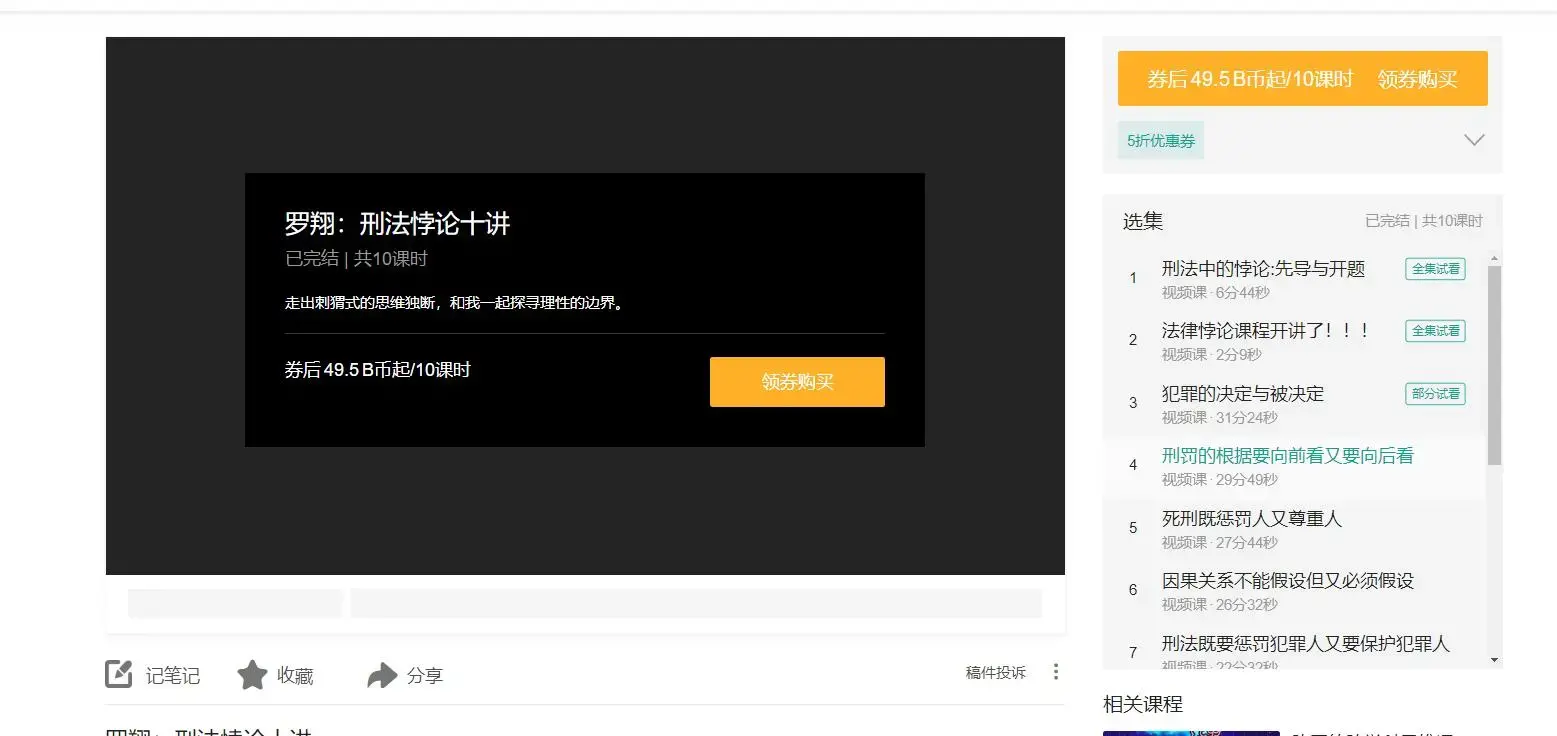Click the 5折优惠券 coupon tag
The width and height of the screenshot is (1557, 736).
(1160, 140)
